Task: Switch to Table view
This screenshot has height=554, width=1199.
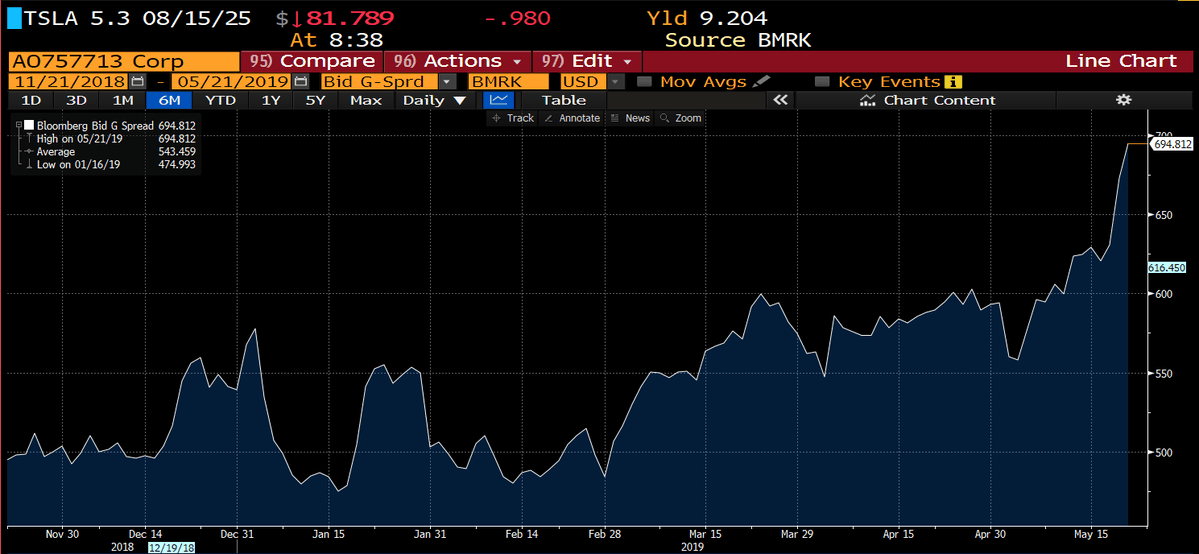Action: pos(564,100)
